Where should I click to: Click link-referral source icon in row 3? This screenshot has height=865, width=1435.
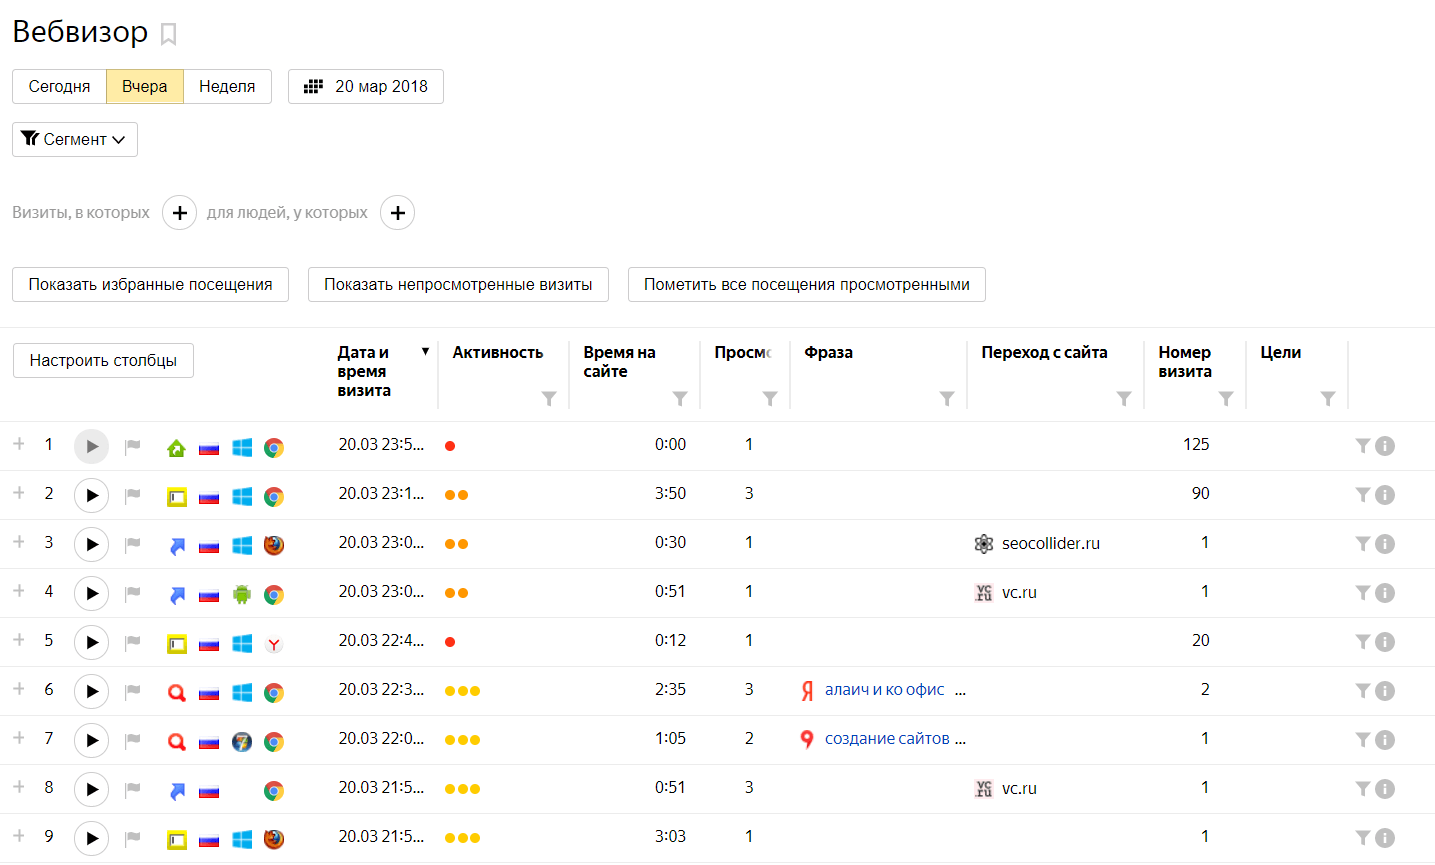(x=177, y=546)
